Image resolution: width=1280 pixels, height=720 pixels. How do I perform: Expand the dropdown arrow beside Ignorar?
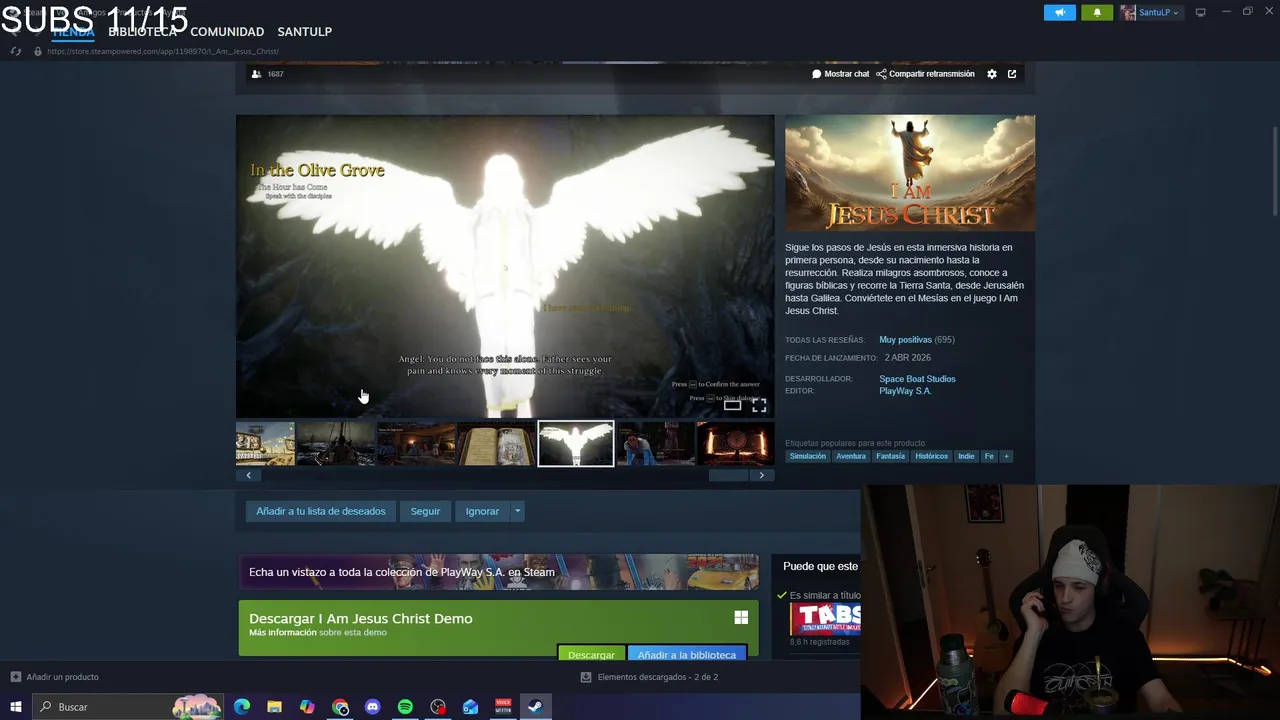[x=517, y=511]
